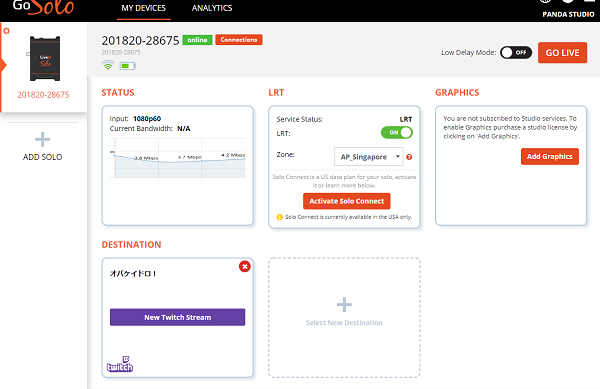Click the Service Status LRT value

coord(406,119)
